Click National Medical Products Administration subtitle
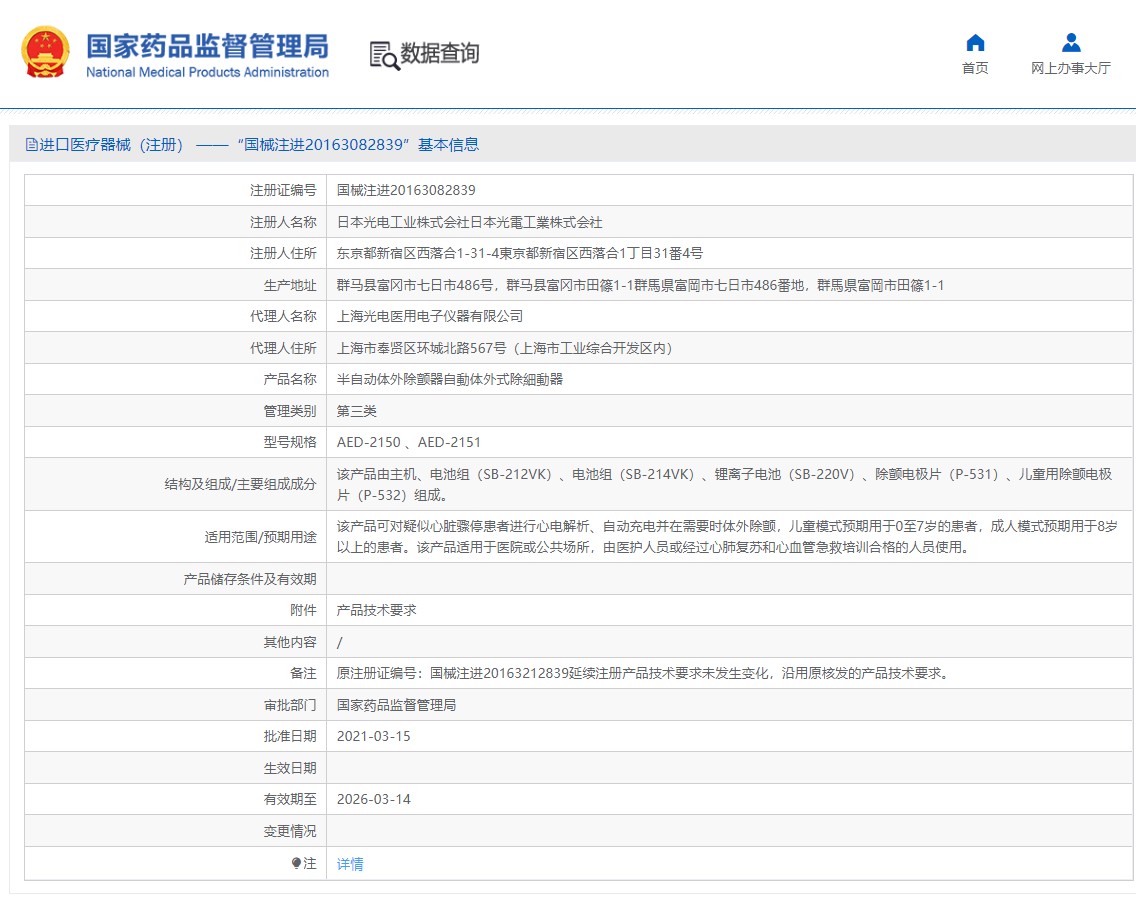 [x=207, y=72]
